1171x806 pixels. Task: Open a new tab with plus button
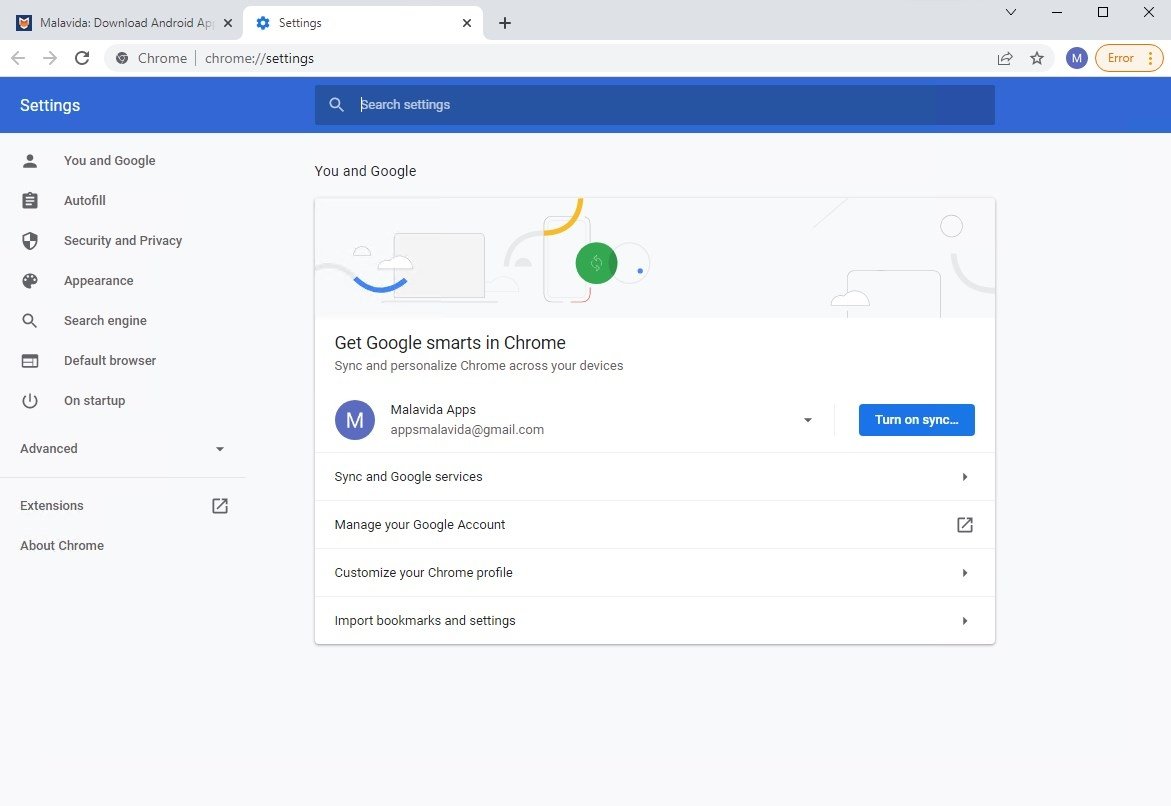[x=505, y=23]
